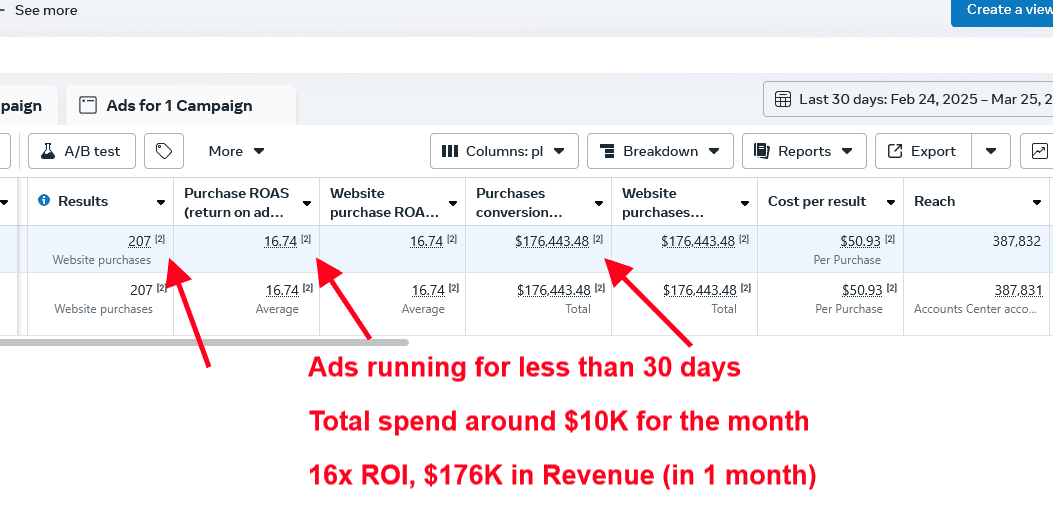
Task: Click the flask icon in A/B test
Action: click(x=48, y=151)
